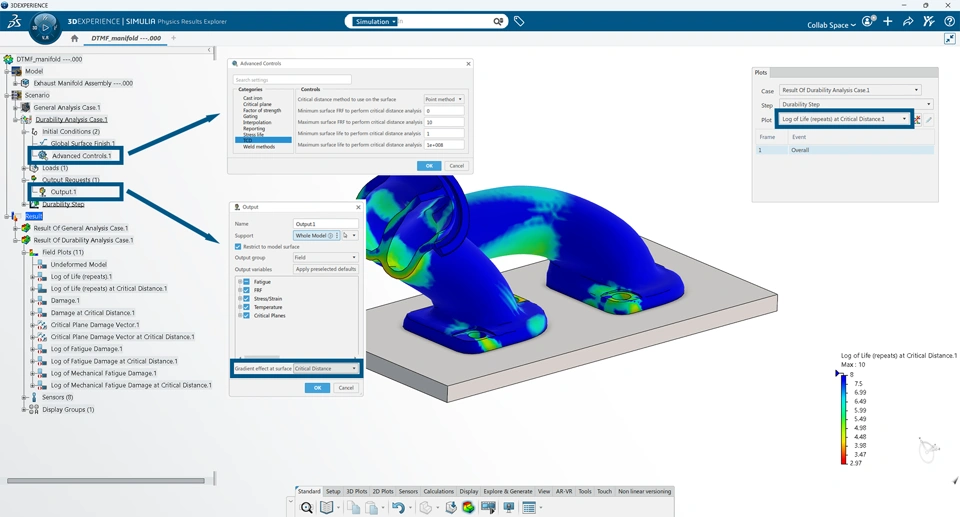Screen dimensions: 960x517
Task: Open the Plot dropdown in Plots panel
Action: coord(844,119)
